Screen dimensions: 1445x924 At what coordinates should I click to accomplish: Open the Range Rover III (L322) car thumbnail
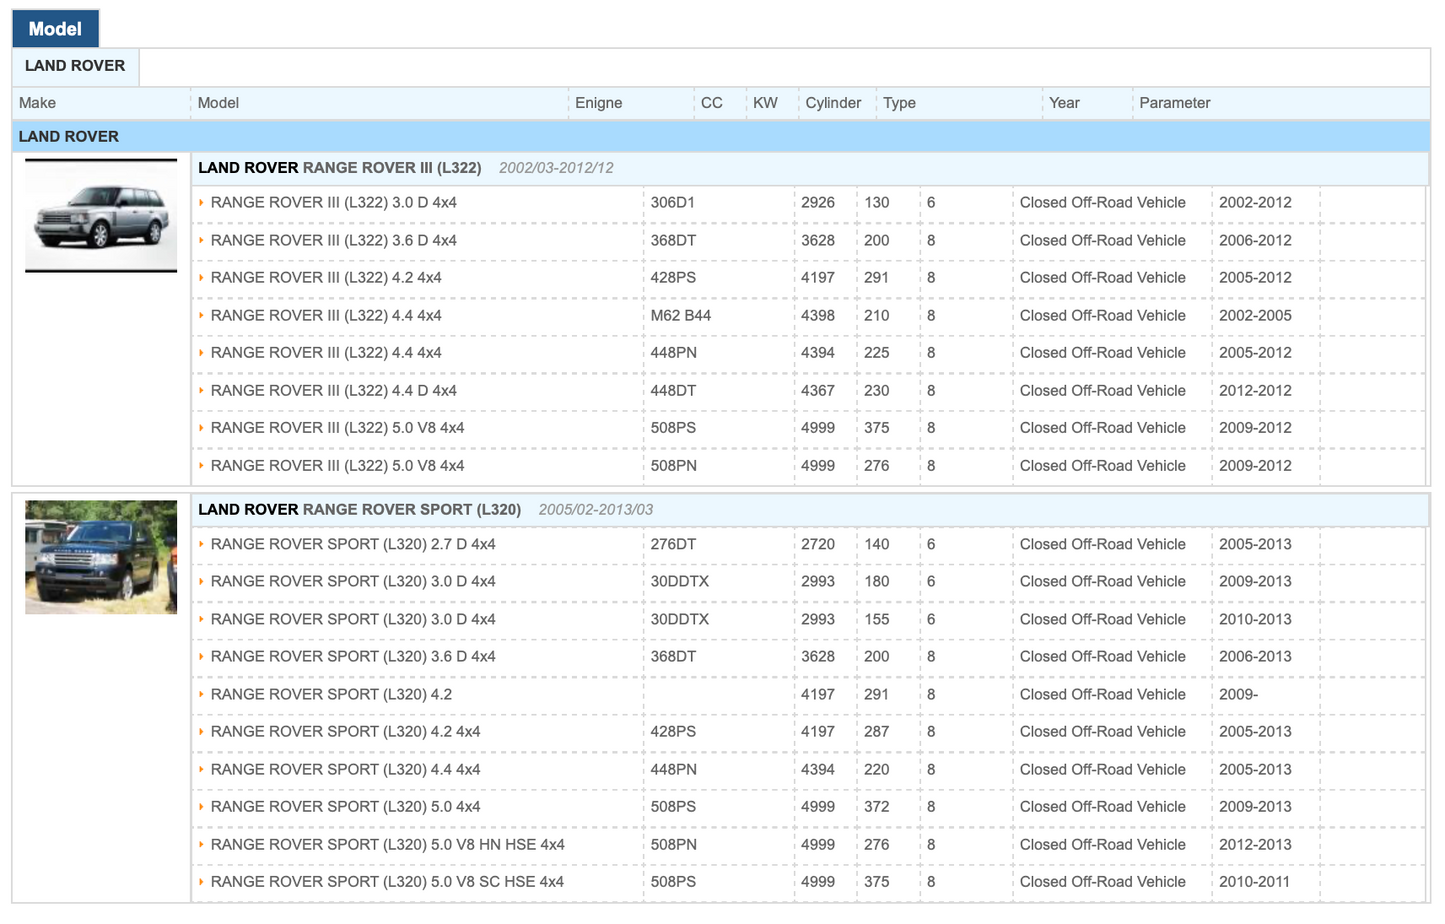(x=101, y=216)
